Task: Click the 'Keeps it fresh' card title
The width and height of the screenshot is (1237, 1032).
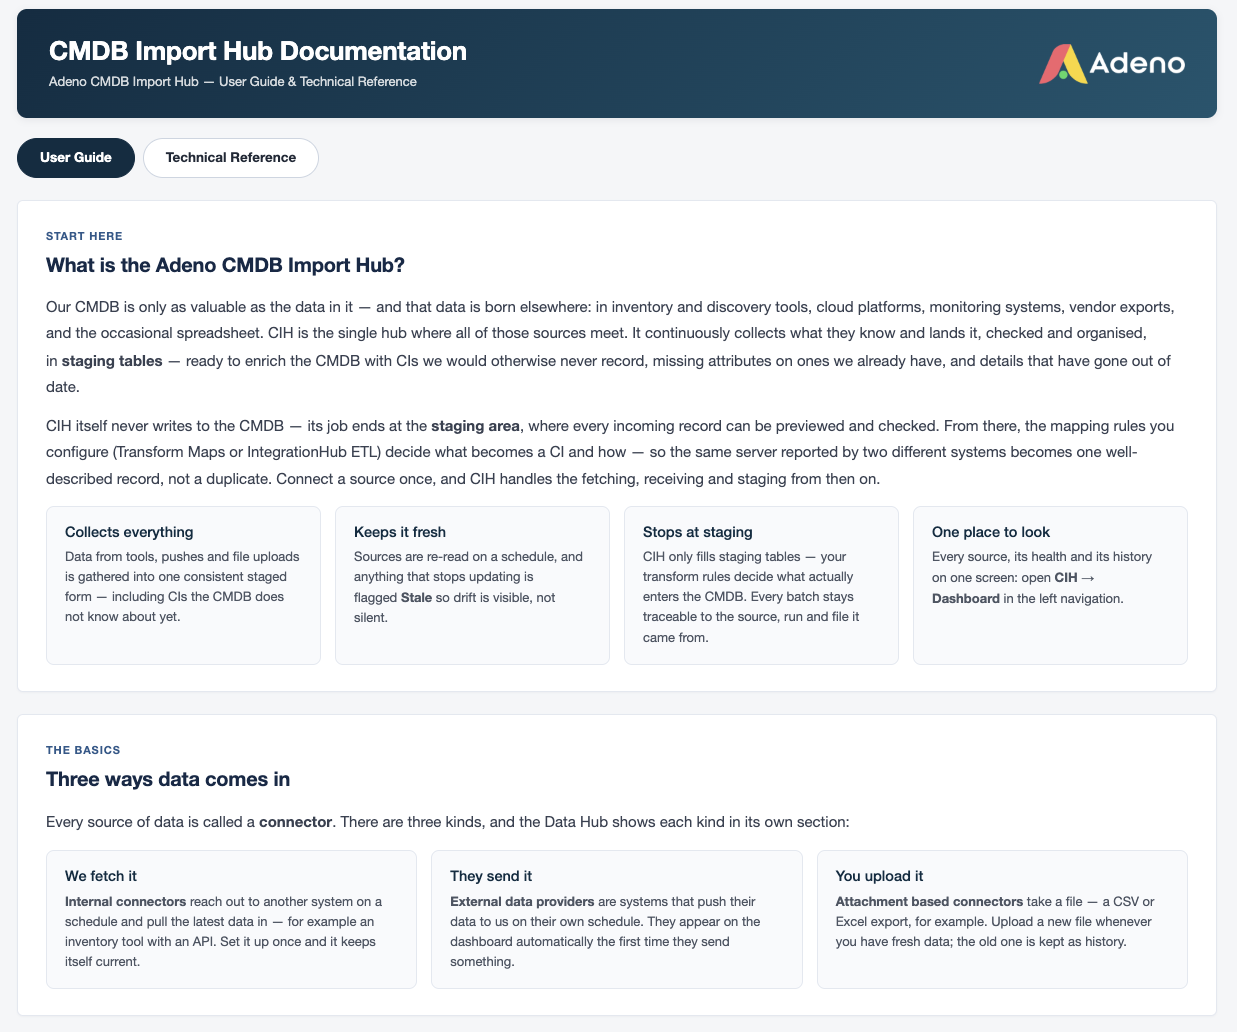Action: pyautogui.click(x=400, y=532)
